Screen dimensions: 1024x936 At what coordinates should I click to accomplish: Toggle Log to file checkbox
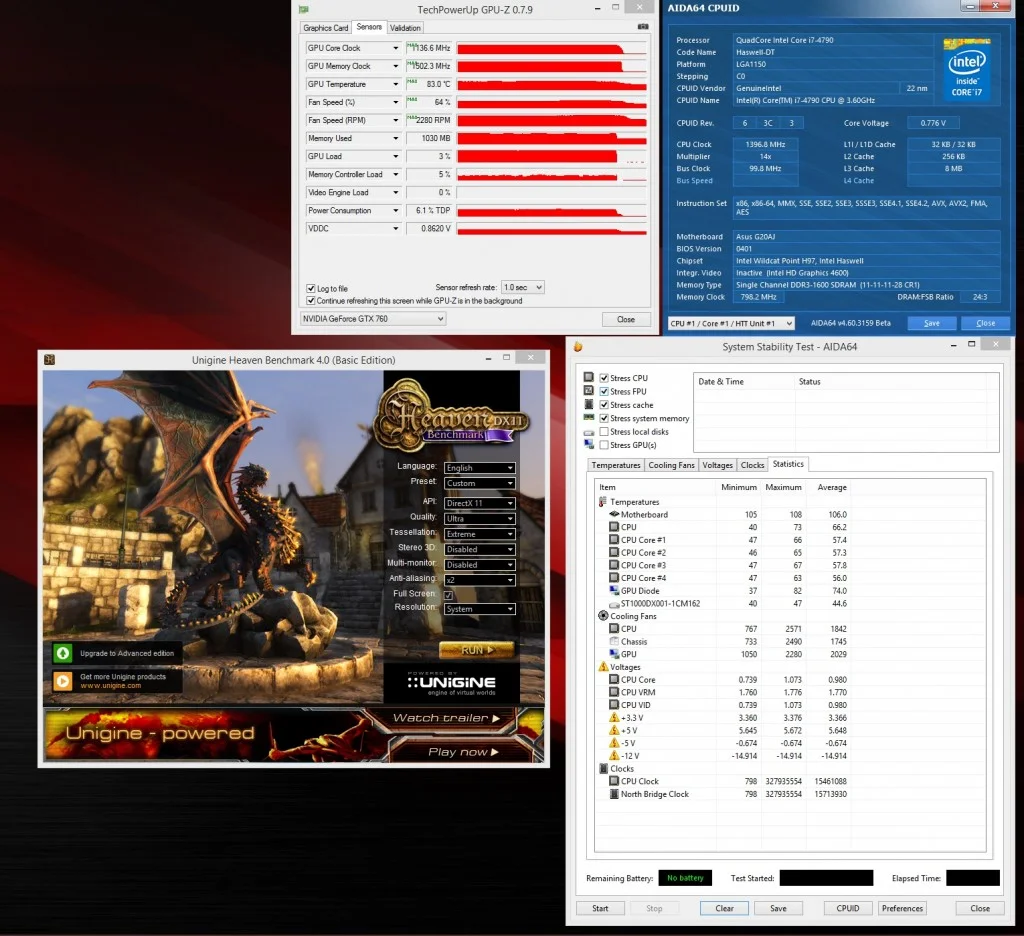click(x=311, y=288)
